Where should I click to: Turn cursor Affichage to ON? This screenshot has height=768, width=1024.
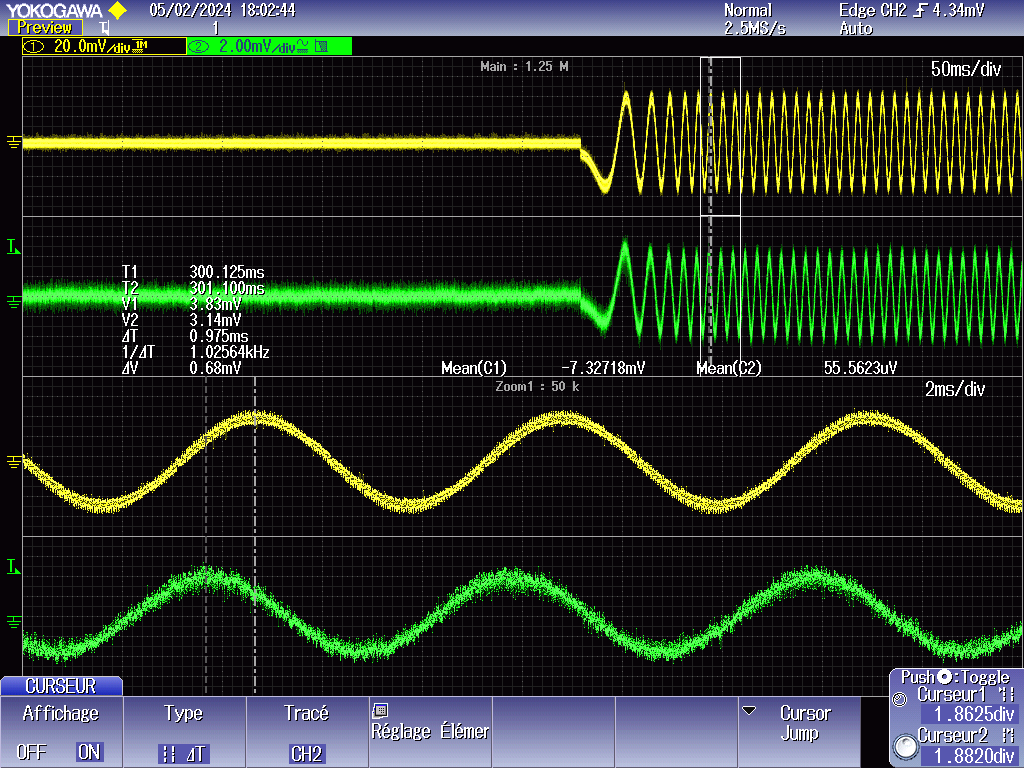coord(89,752)
